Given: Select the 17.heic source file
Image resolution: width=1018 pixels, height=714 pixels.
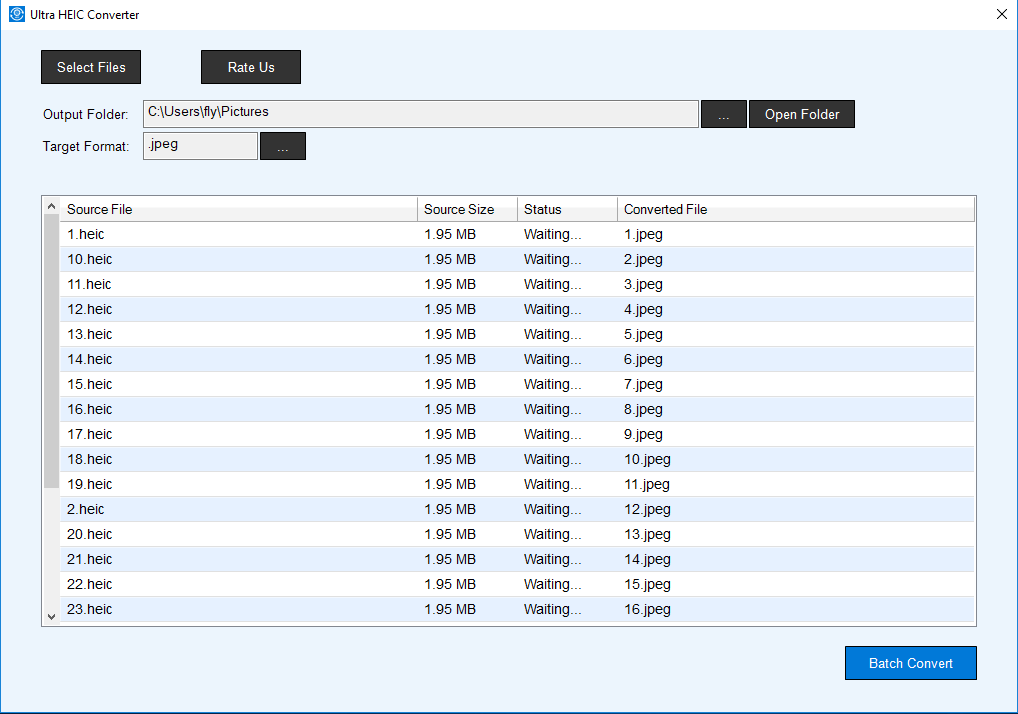Looking at the screenshot, I should coord(90,434).
